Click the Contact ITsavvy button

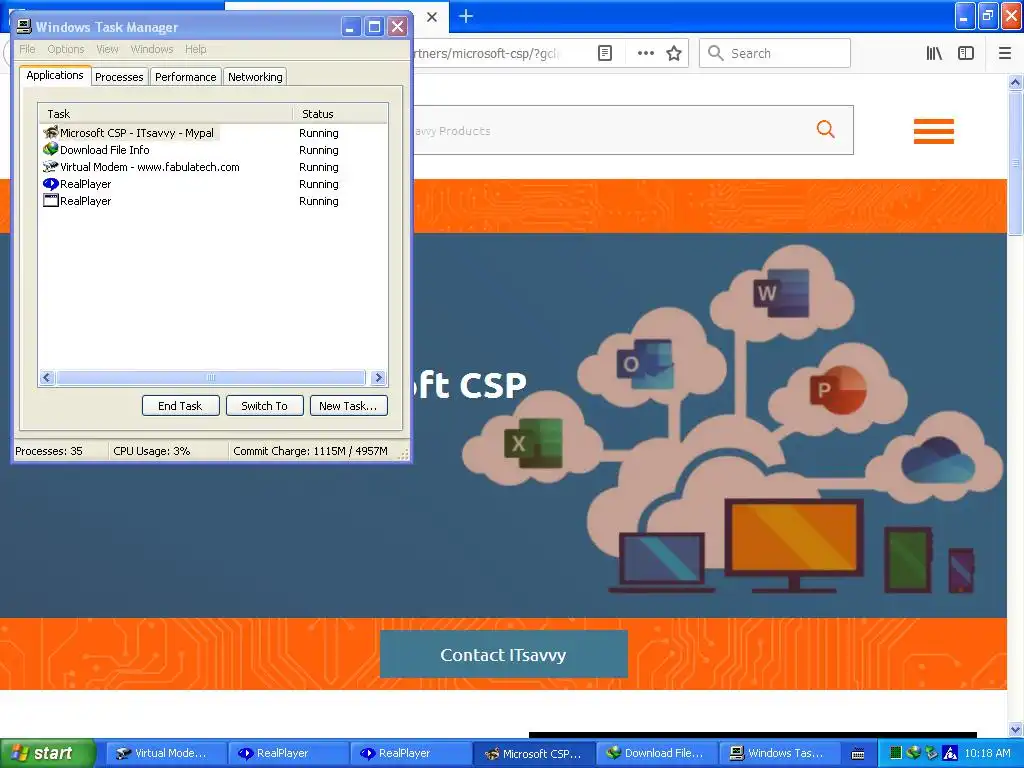[x=504, y=654]
